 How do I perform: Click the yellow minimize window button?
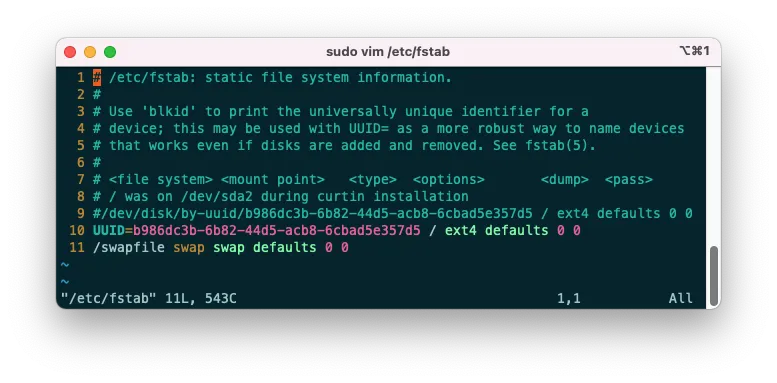coord(90,52)
